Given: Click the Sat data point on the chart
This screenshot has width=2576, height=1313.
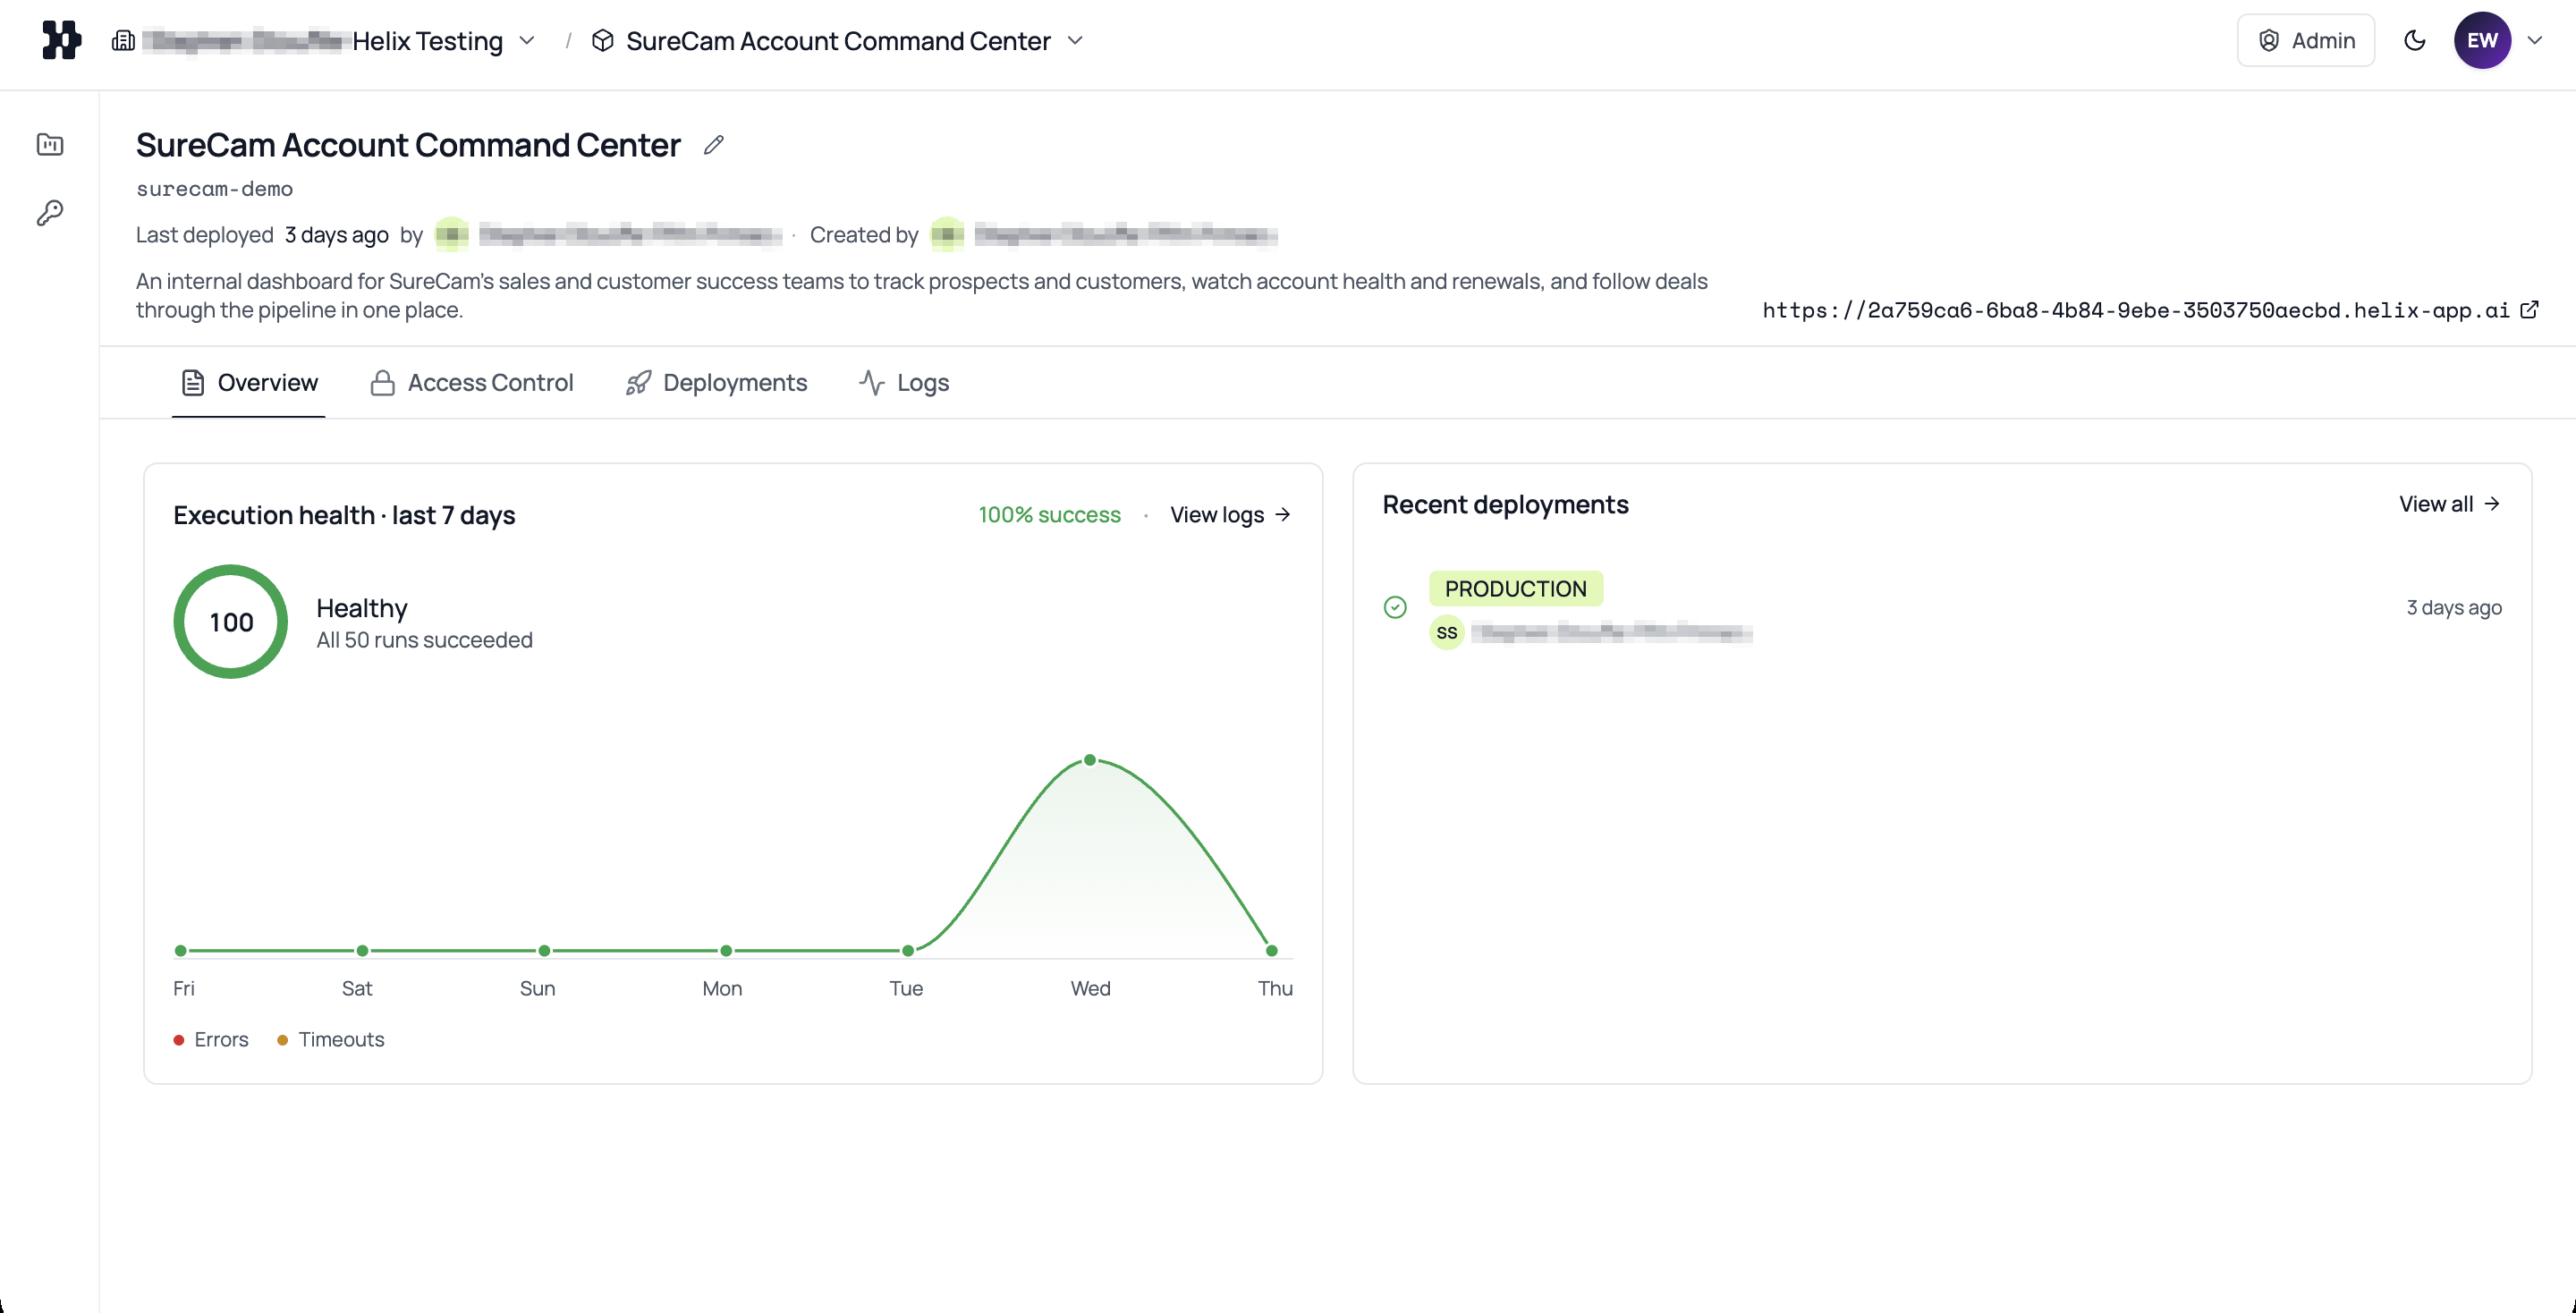Looking at the screenshot, I should [x=363, y=951].
